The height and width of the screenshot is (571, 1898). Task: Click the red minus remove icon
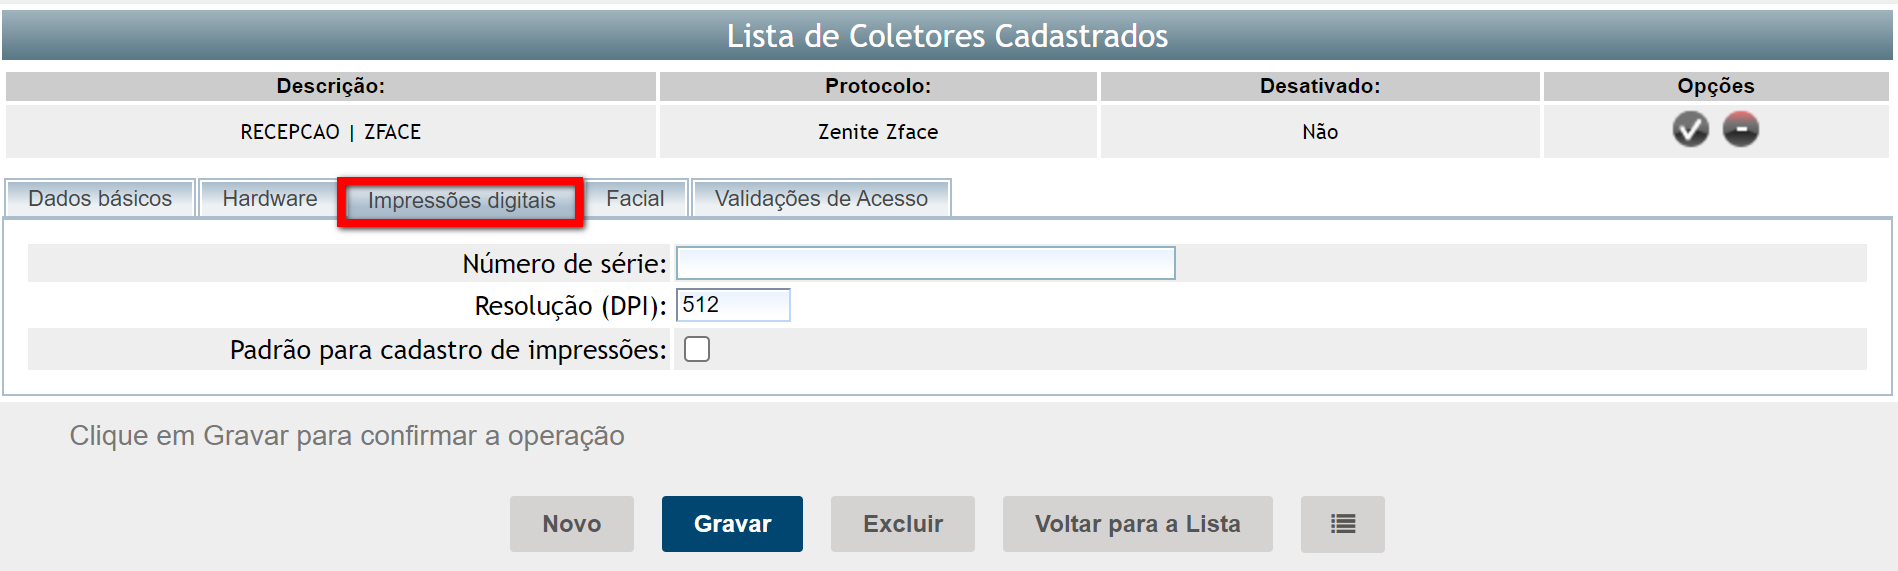click(1740, 130)
